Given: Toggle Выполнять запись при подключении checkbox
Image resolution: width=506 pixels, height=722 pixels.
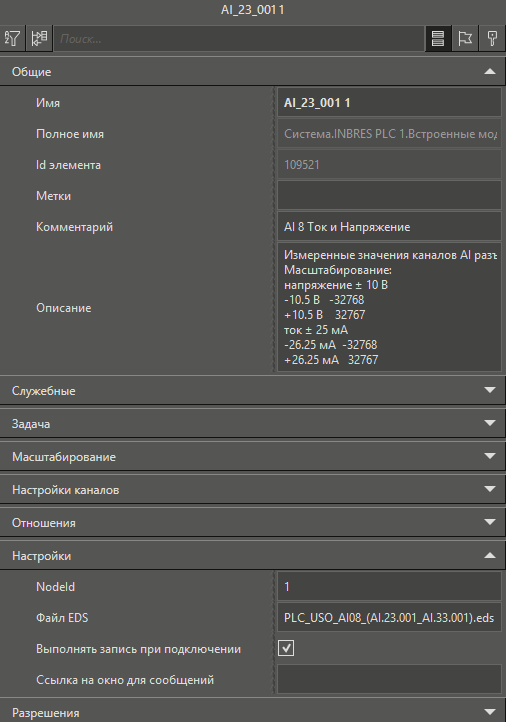Looking at the screenshot, I should pos(286,648).
